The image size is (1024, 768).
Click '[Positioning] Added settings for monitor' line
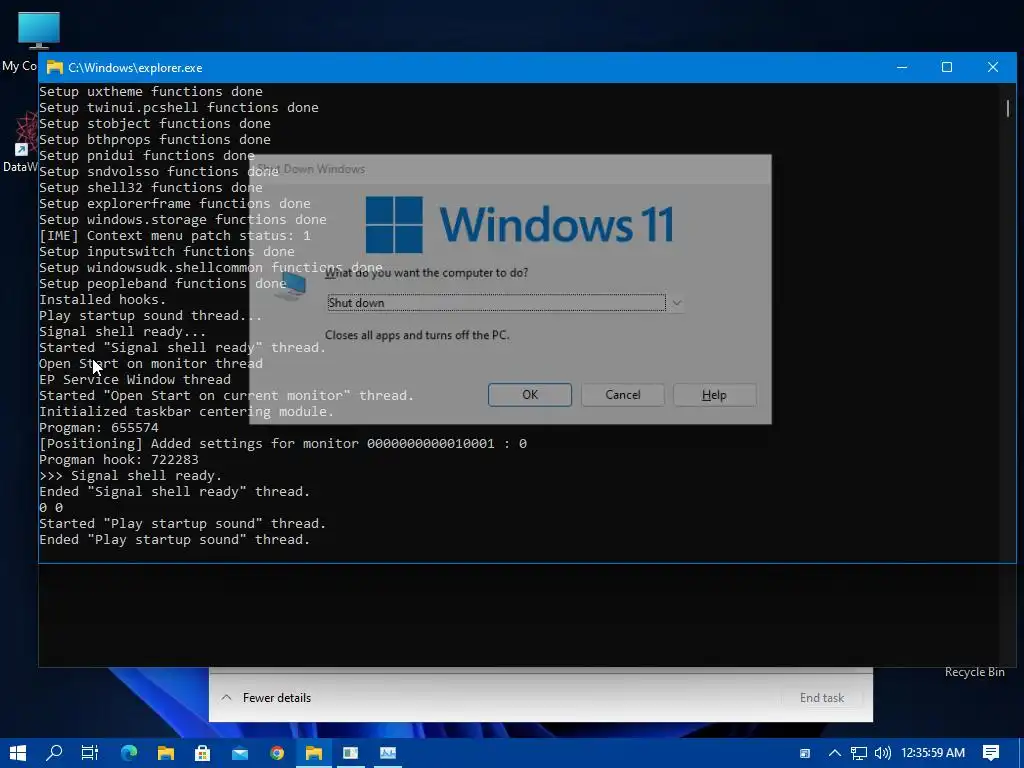coord(283,443)
